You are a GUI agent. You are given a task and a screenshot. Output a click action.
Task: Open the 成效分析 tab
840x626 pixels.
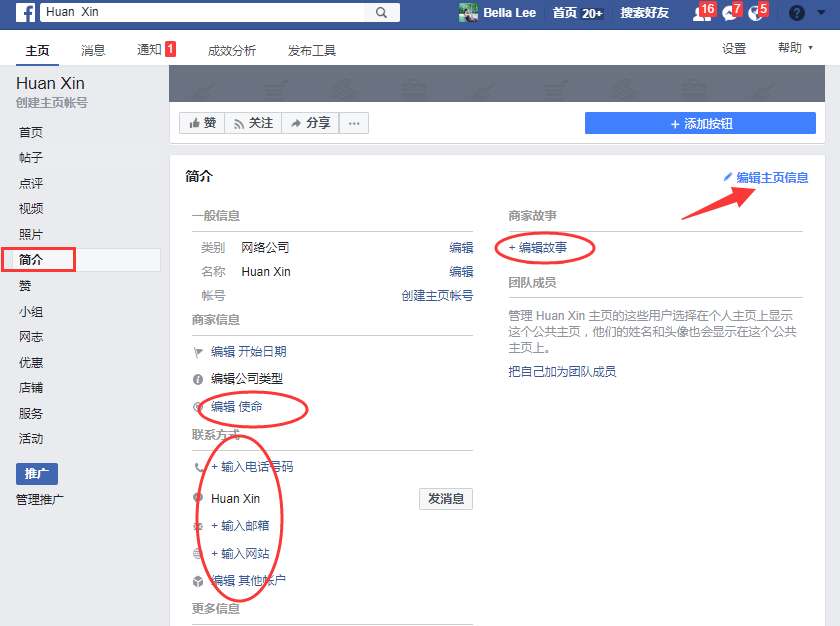click(231, 50)
